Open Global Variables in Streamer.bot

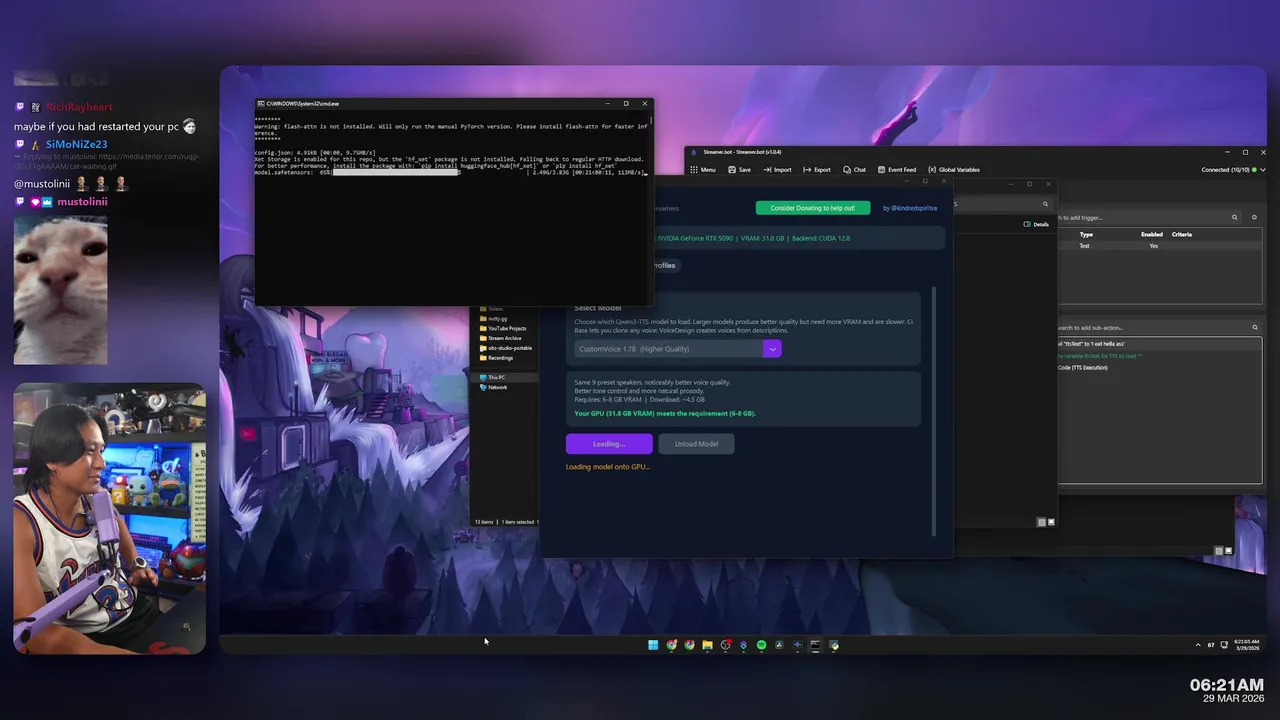tap(953, 170)
